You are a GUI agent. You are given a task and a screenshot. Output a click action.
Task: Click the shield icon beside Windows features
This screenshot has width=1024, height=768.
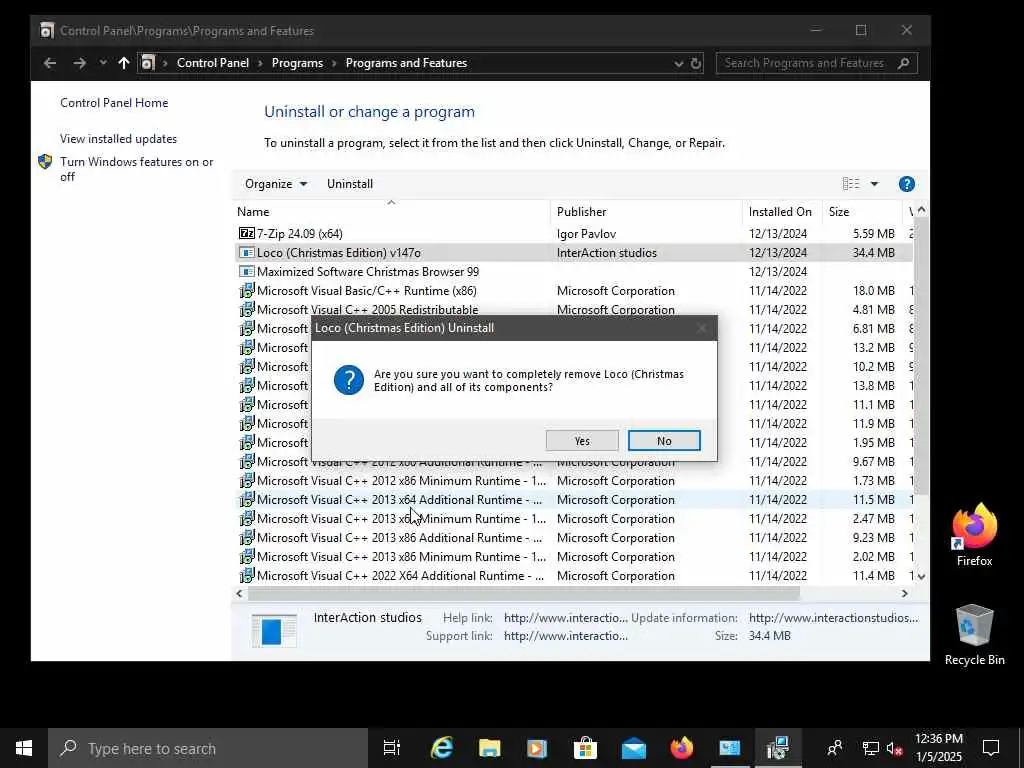click(x=45, y=162)
